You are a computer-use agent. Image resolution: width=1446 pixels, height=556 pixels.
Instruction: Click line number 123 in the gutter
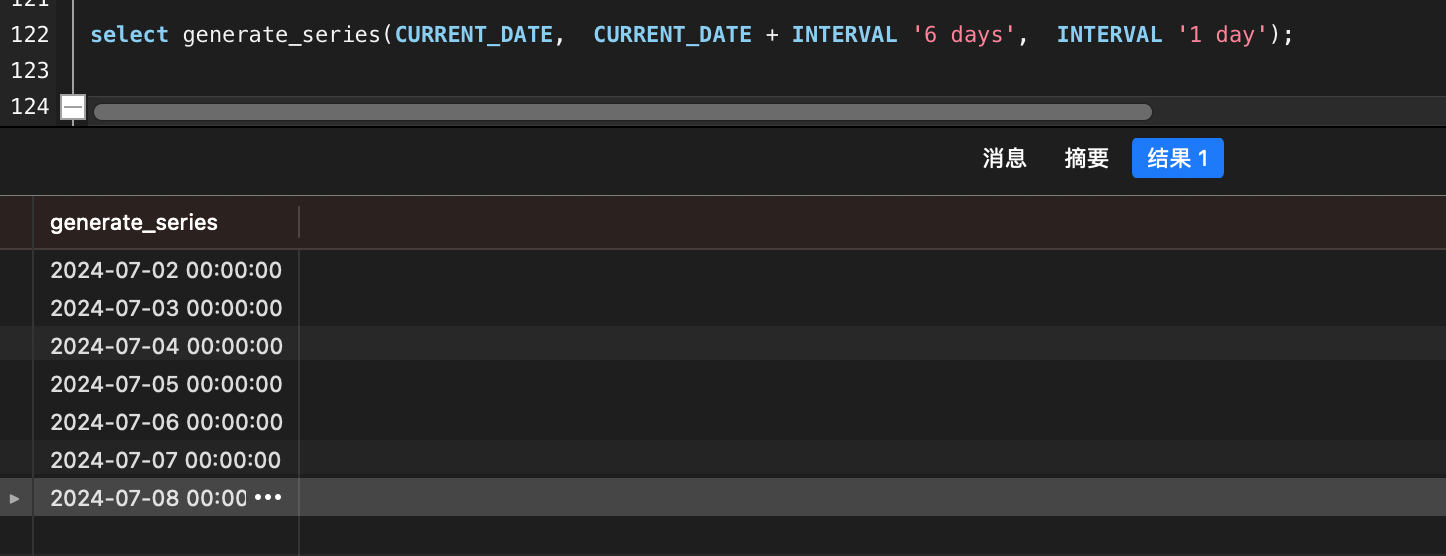(x=30, y=70)
